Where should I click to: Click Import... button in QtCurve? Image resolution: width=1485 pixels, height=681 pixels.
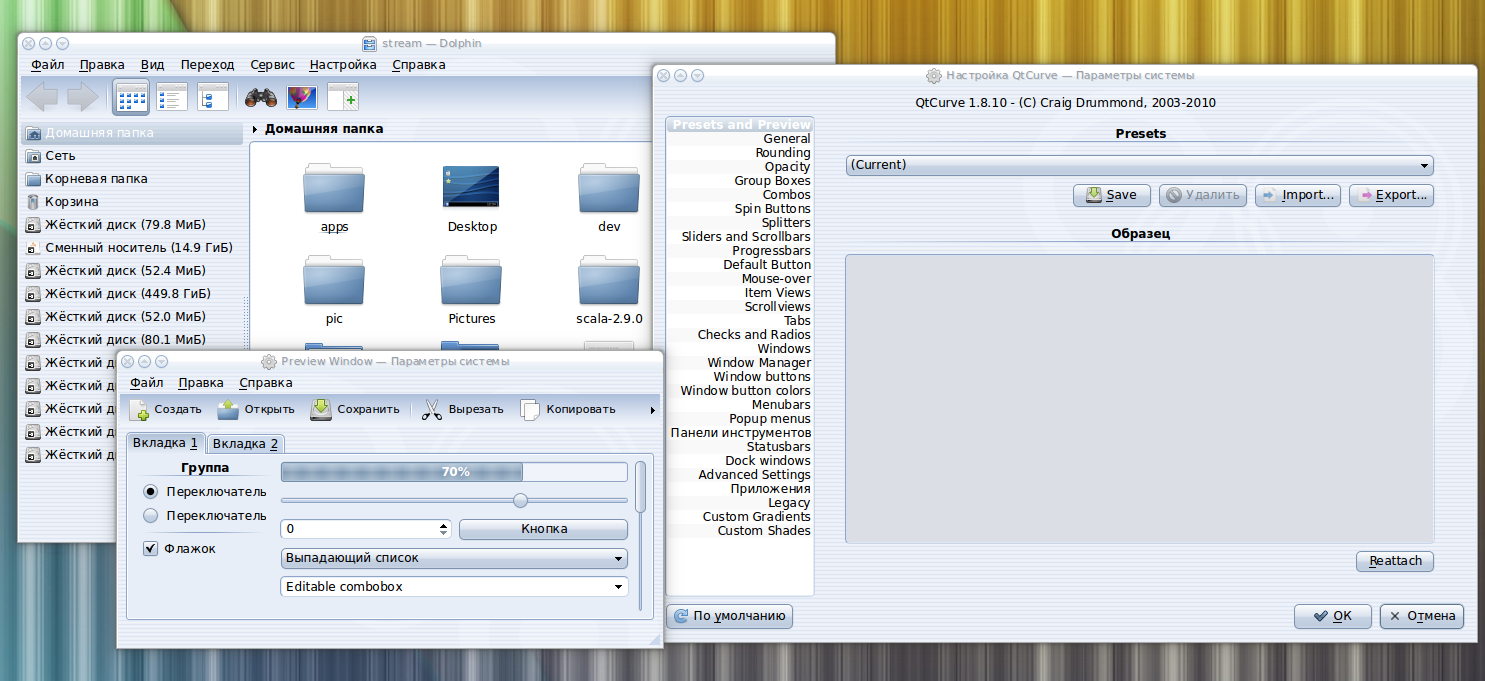[1298, 195]
